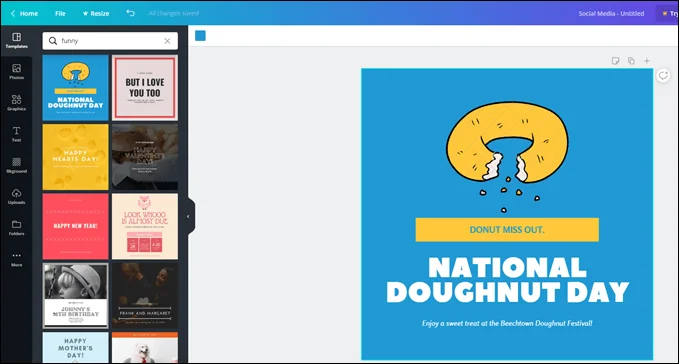
Task: Click the blue color swatch in toolbar
Action: pos(200,35)
